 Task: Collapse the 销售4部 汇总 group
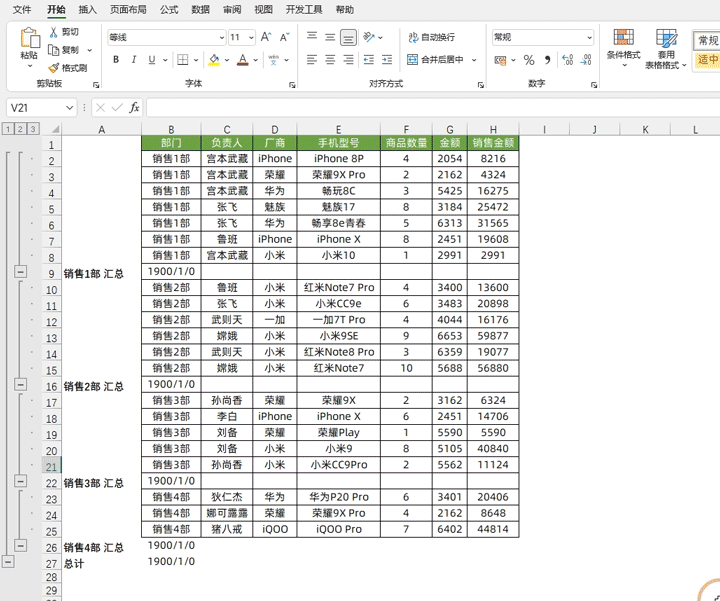20,545
